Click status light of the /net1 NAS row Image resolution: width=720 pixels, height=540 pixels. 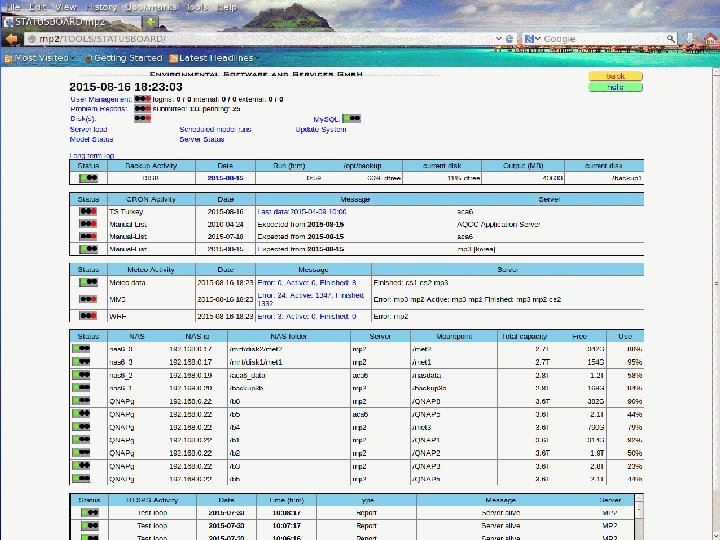81,362
